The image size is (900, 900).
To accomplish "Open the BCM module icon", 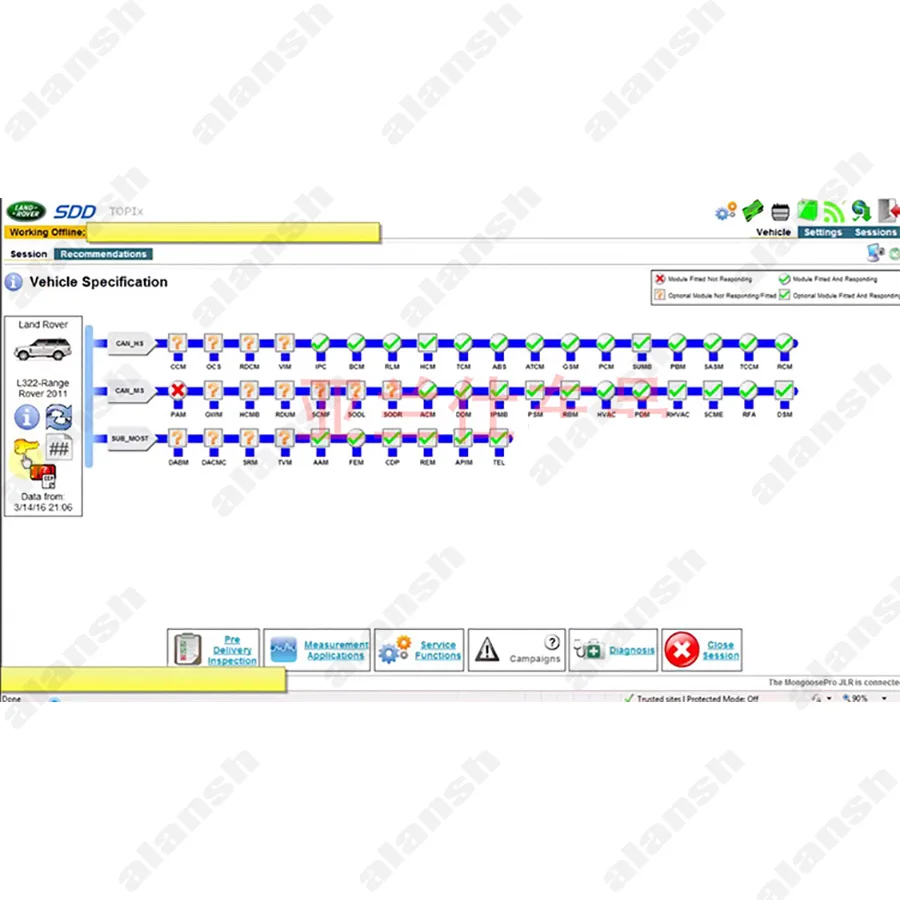I will pyautogui.click(x=356, y=343).
